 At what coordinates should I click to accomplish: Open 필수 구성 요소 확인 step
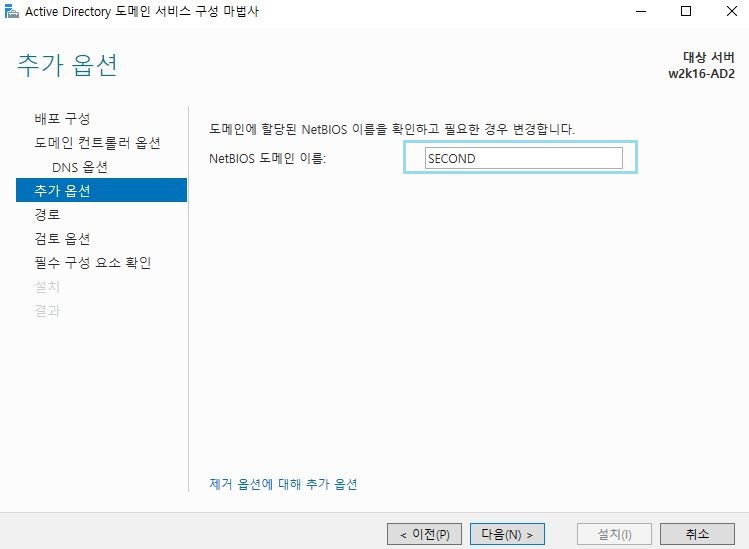click(x=93, y=262)
